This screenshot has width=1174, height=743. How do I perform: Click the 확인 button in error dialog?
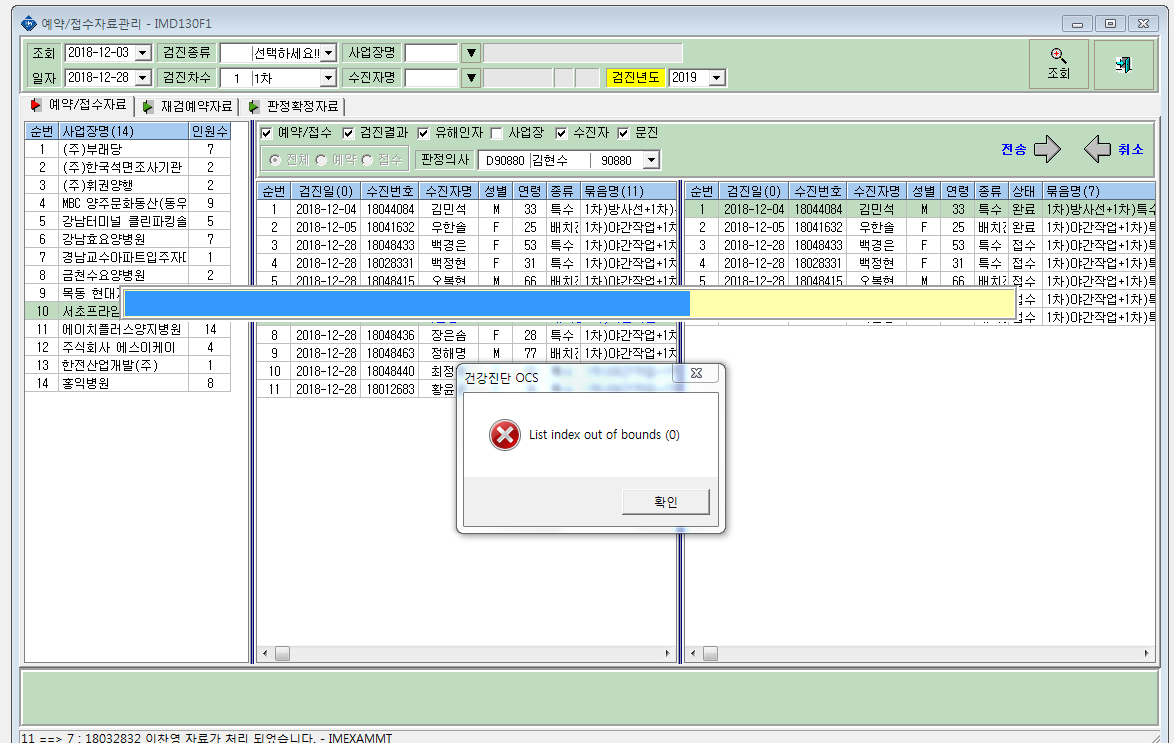tap(666, 502)
